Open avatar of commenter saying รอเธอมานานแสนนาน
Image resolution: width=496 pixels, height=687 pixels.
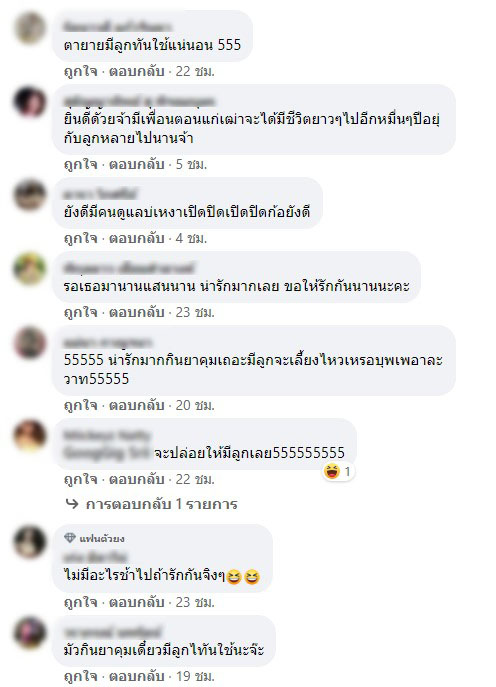(x=30, y=269)
